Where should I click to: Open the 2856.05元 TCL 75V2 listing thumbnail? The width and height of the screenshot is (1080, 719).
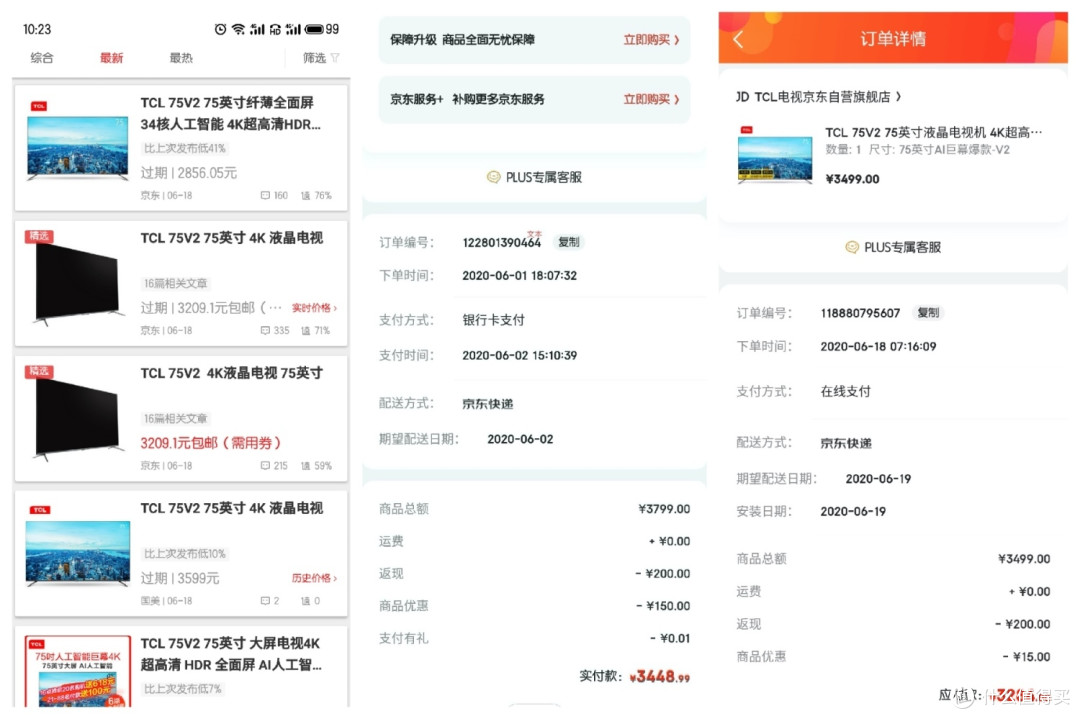pyautogui.click(x=77, y=145)
